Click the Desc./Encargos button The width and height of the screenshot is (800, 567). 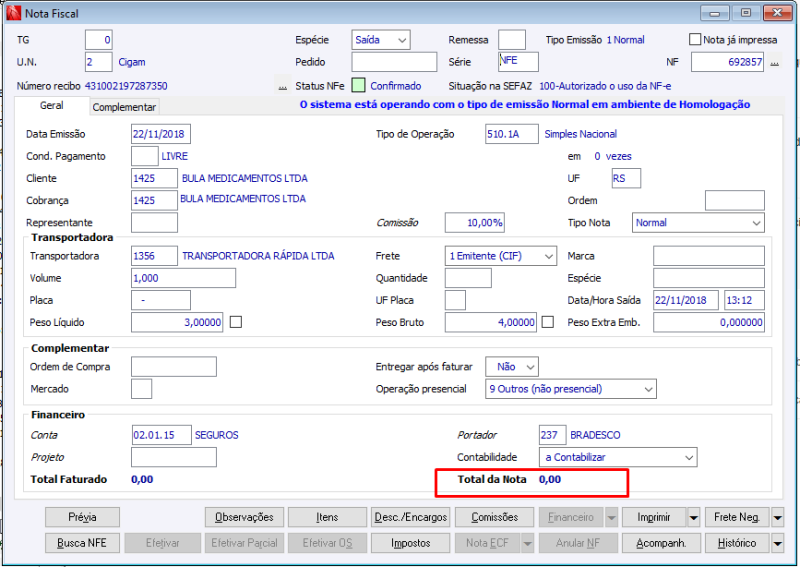click(411, 517)
